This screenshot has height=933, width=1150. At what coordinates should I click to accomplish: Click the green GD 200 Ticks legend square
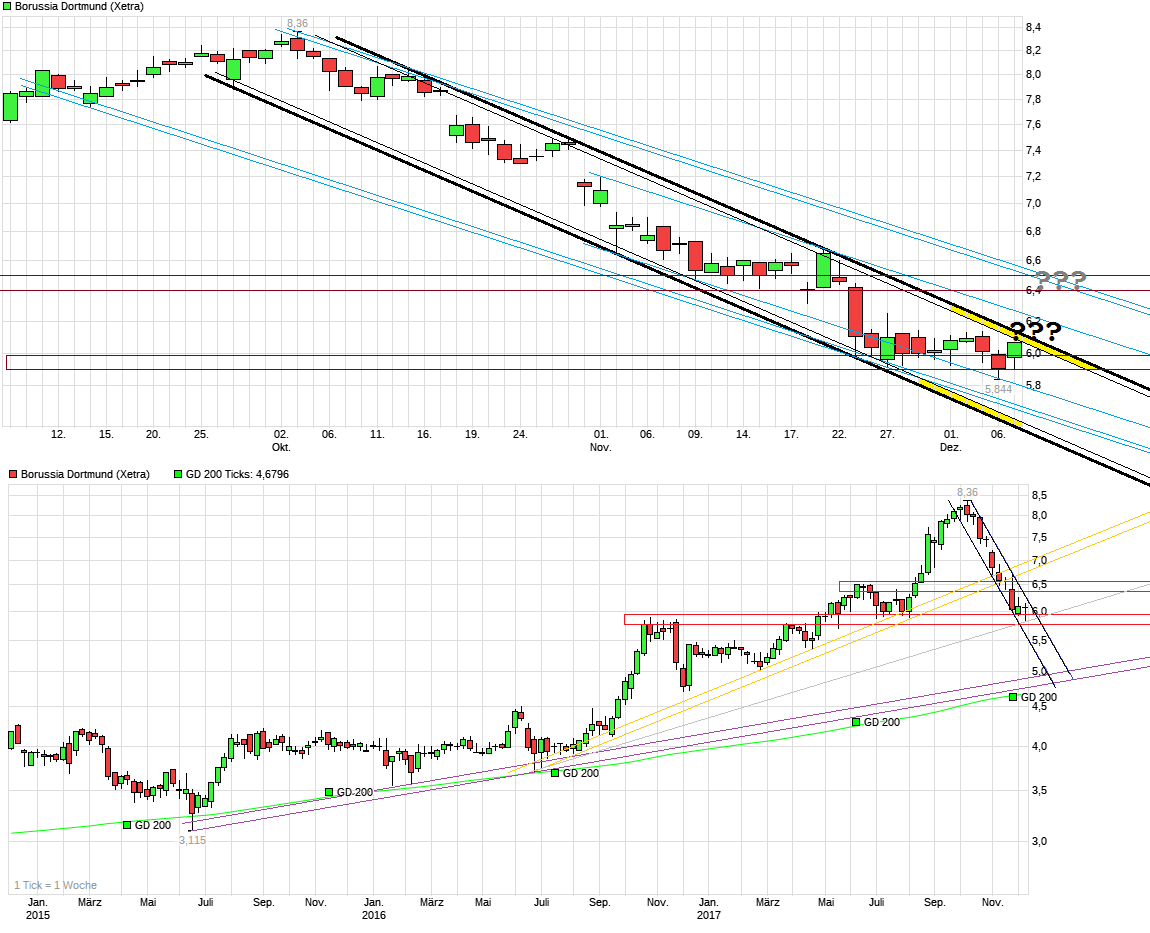tap(177, 475)
